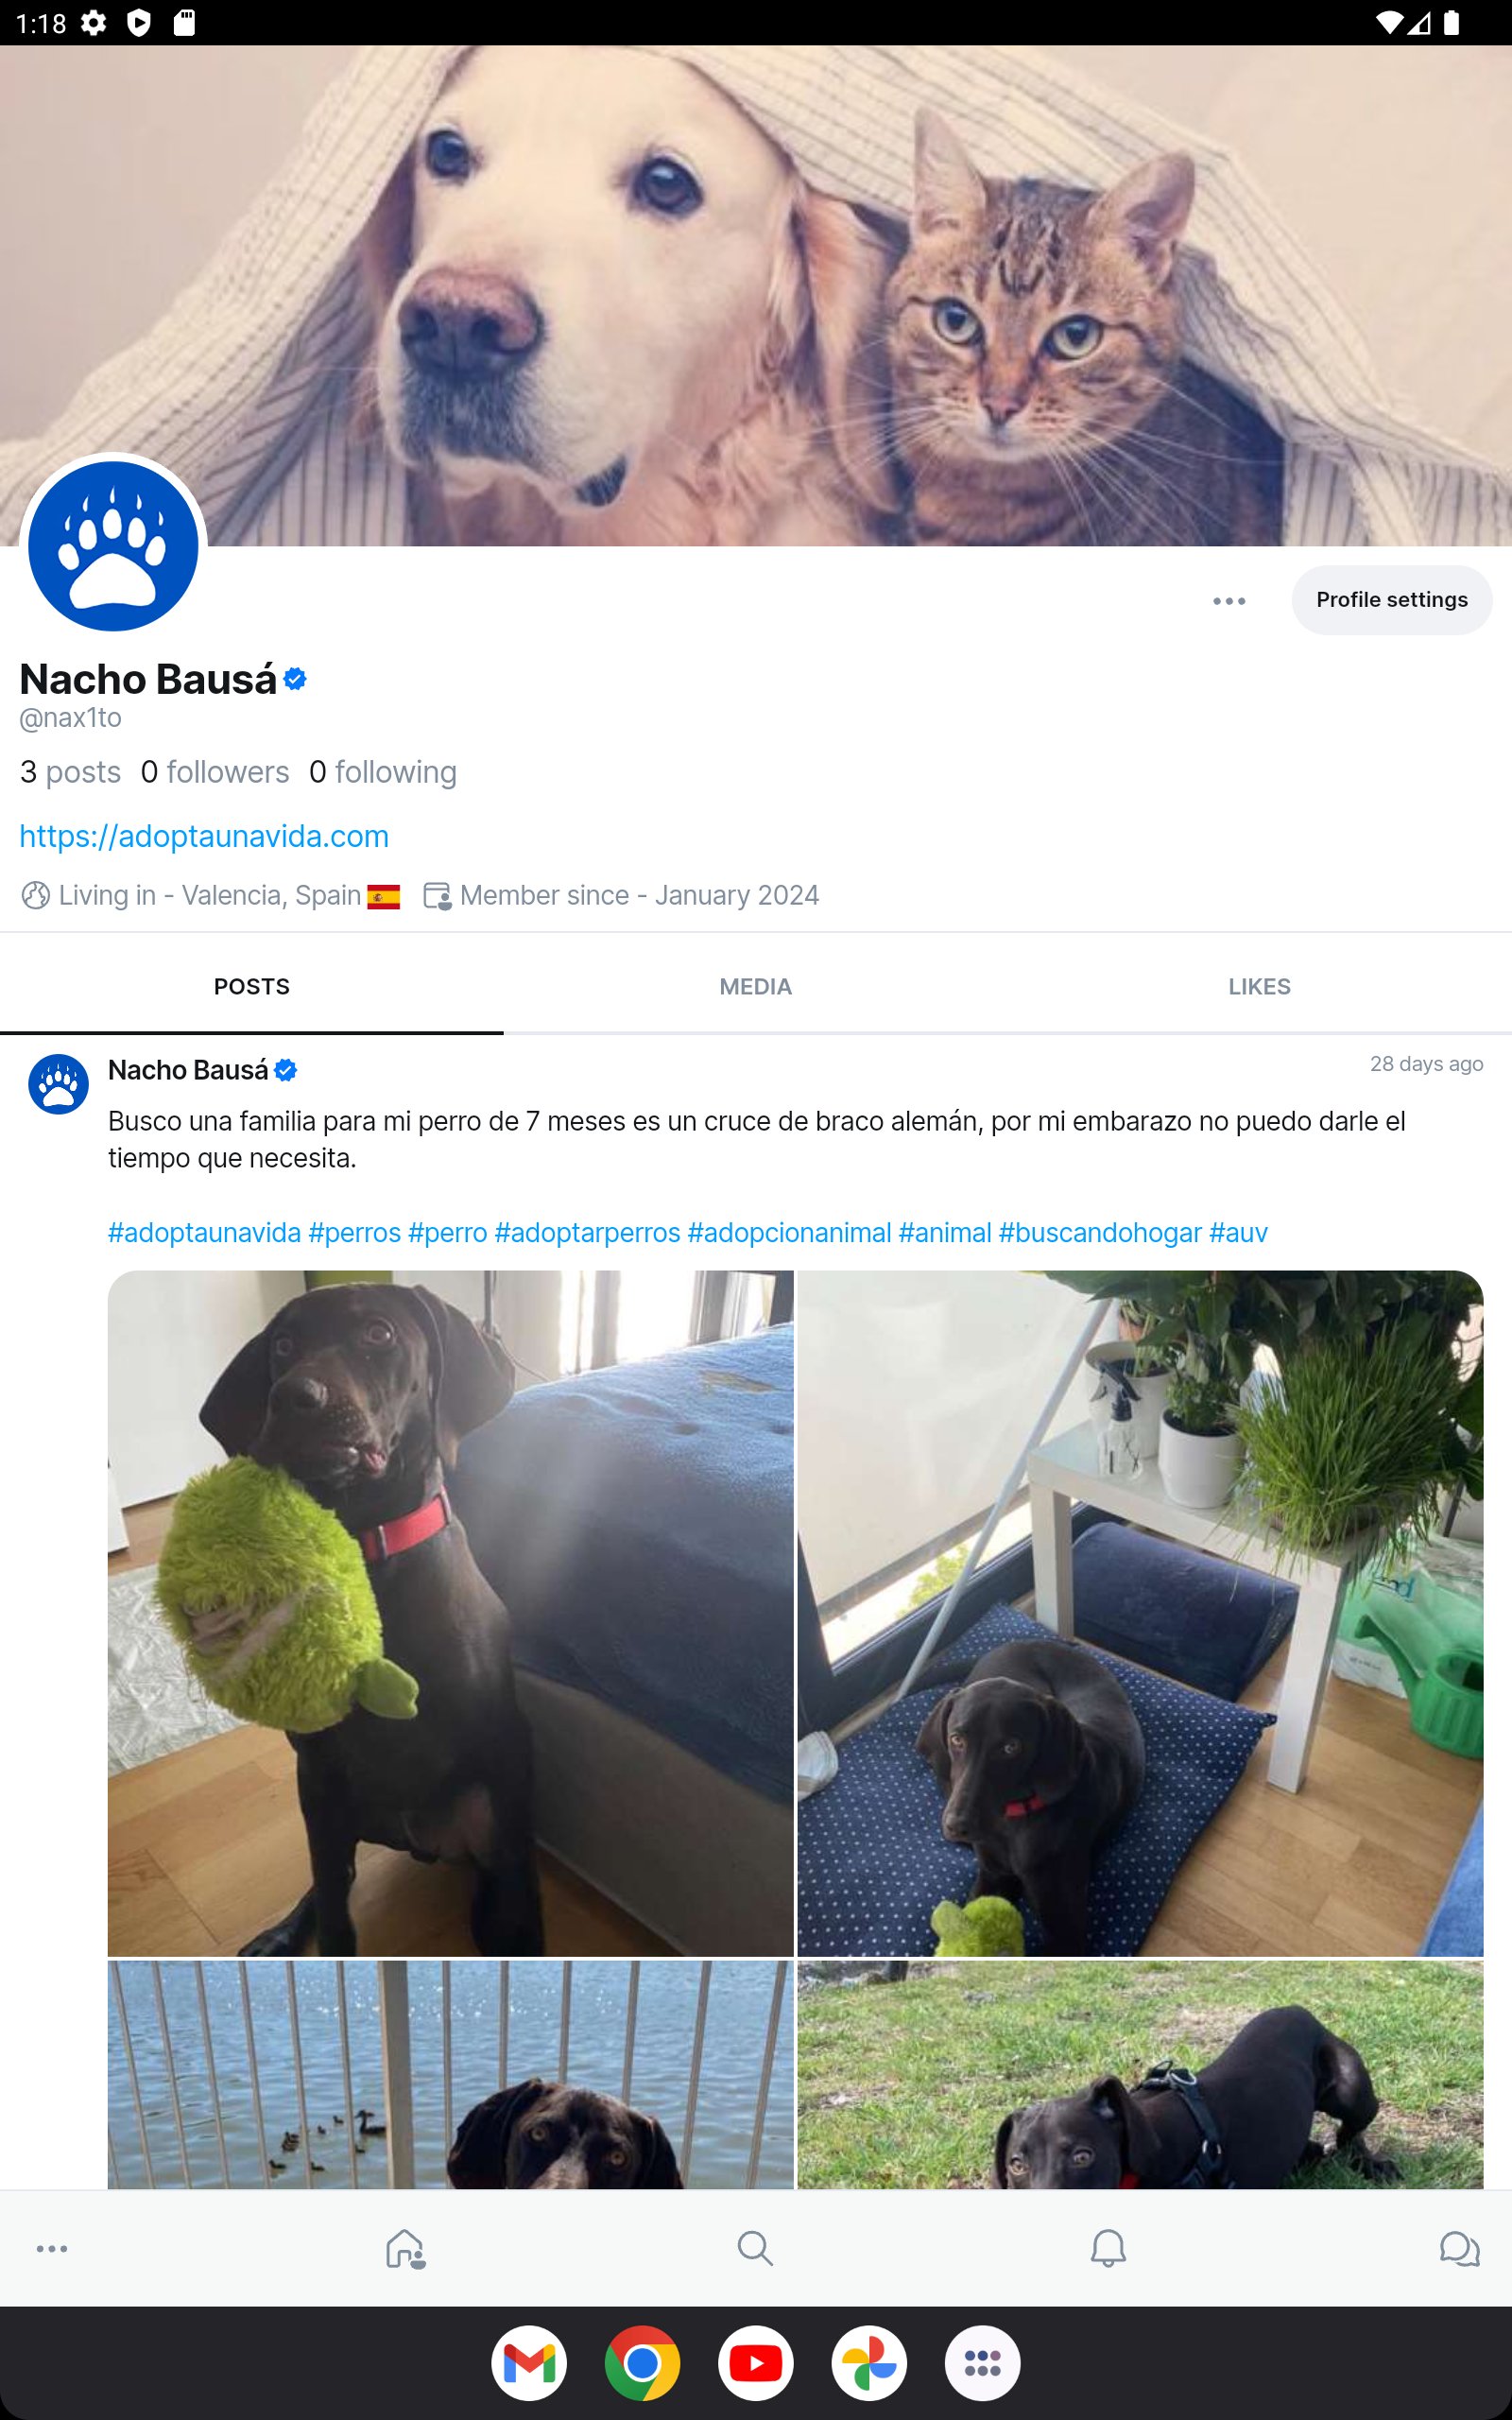Open profile options three-dots menu

click(x=1229, y=601)
